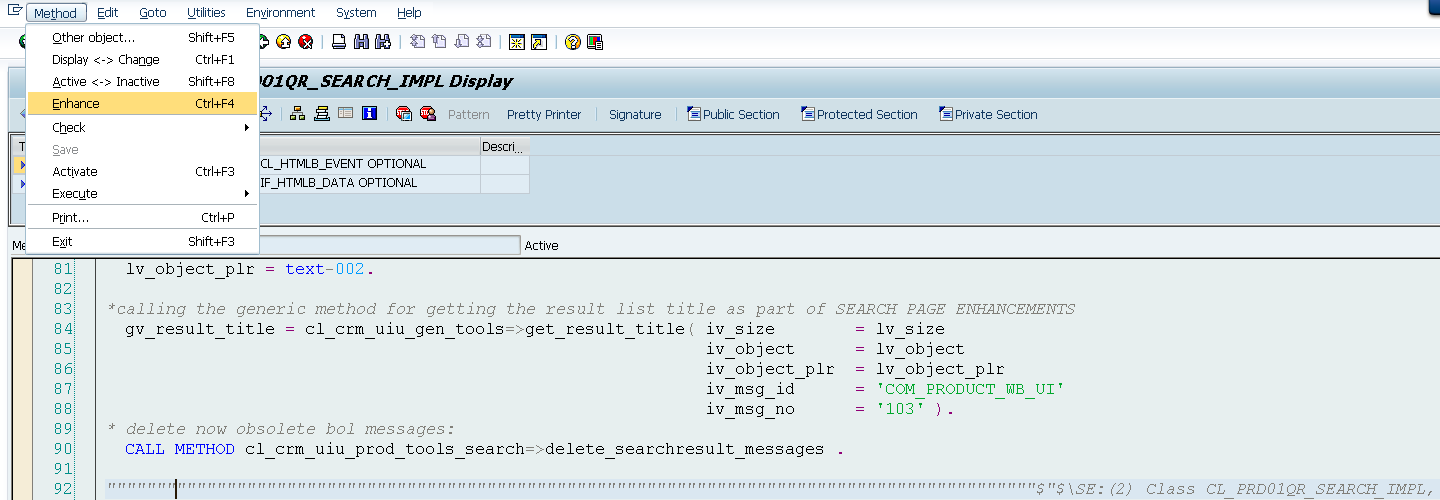Click the blue information icon
Screen dimensions: 1440x500
[x=369, y=114]
